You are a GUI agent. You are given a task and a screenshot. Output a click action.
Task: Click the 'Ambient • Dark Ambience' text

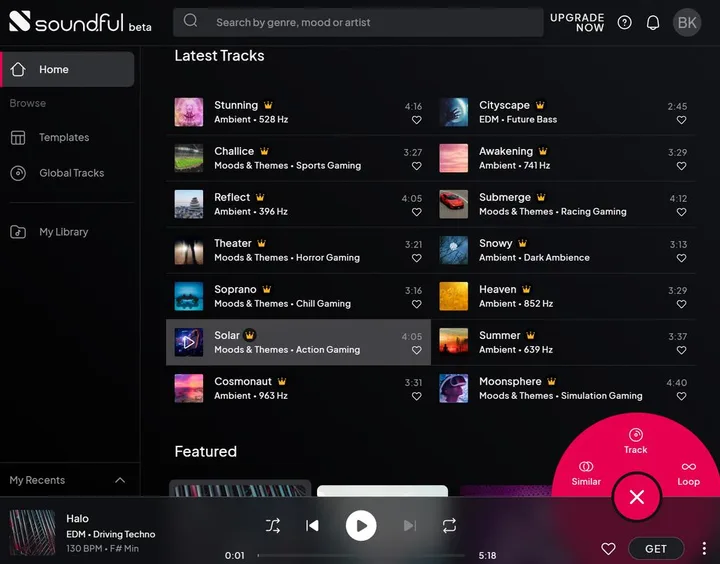point(534,258)
